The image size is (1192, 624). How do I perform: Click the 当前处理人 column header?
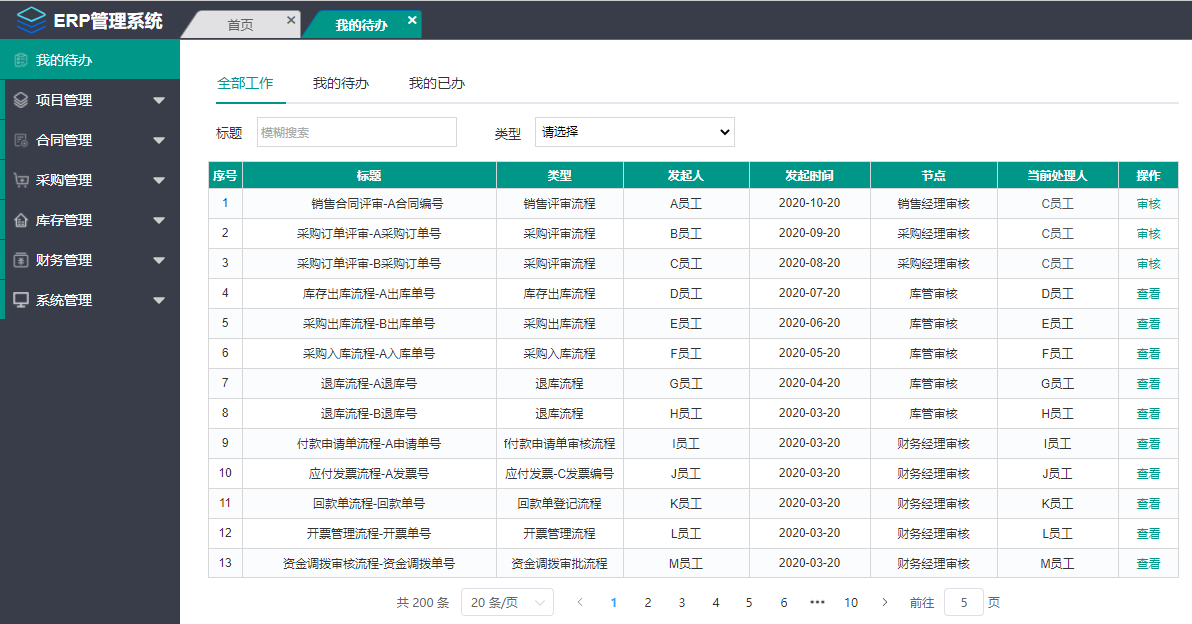tap(1057, 176)
